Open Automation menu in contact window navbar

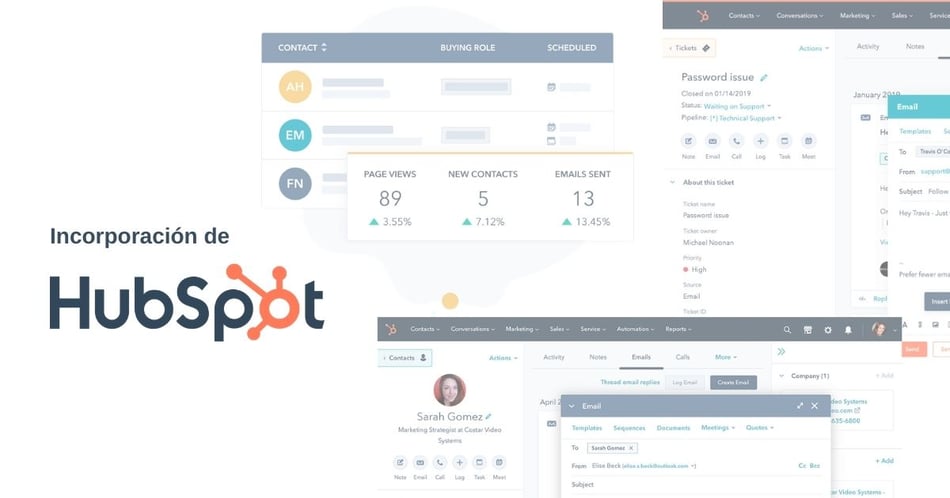click(x=636, y=329)
